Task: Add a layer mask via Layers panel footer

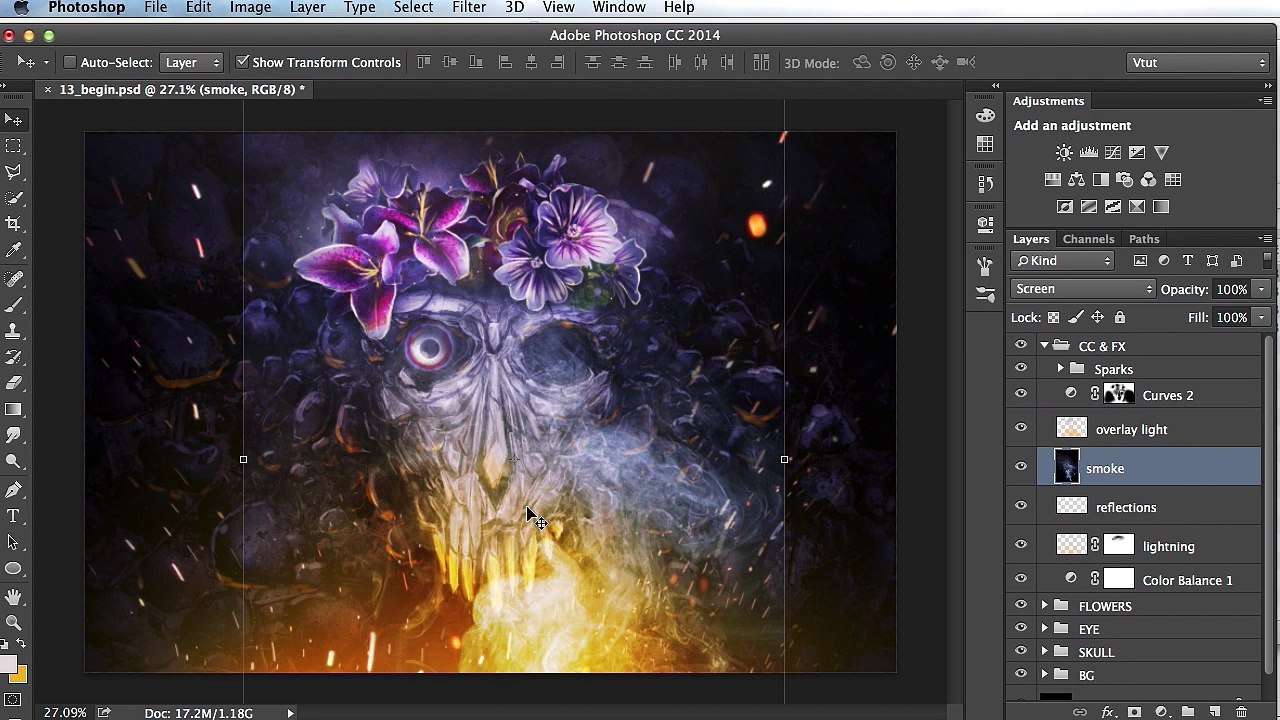Action: click(1134, 712)
